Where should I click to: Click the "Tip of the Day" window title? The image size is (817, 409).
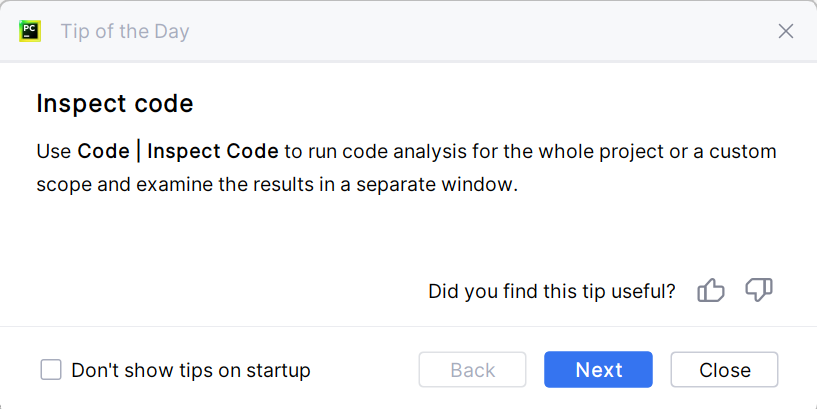125,31
